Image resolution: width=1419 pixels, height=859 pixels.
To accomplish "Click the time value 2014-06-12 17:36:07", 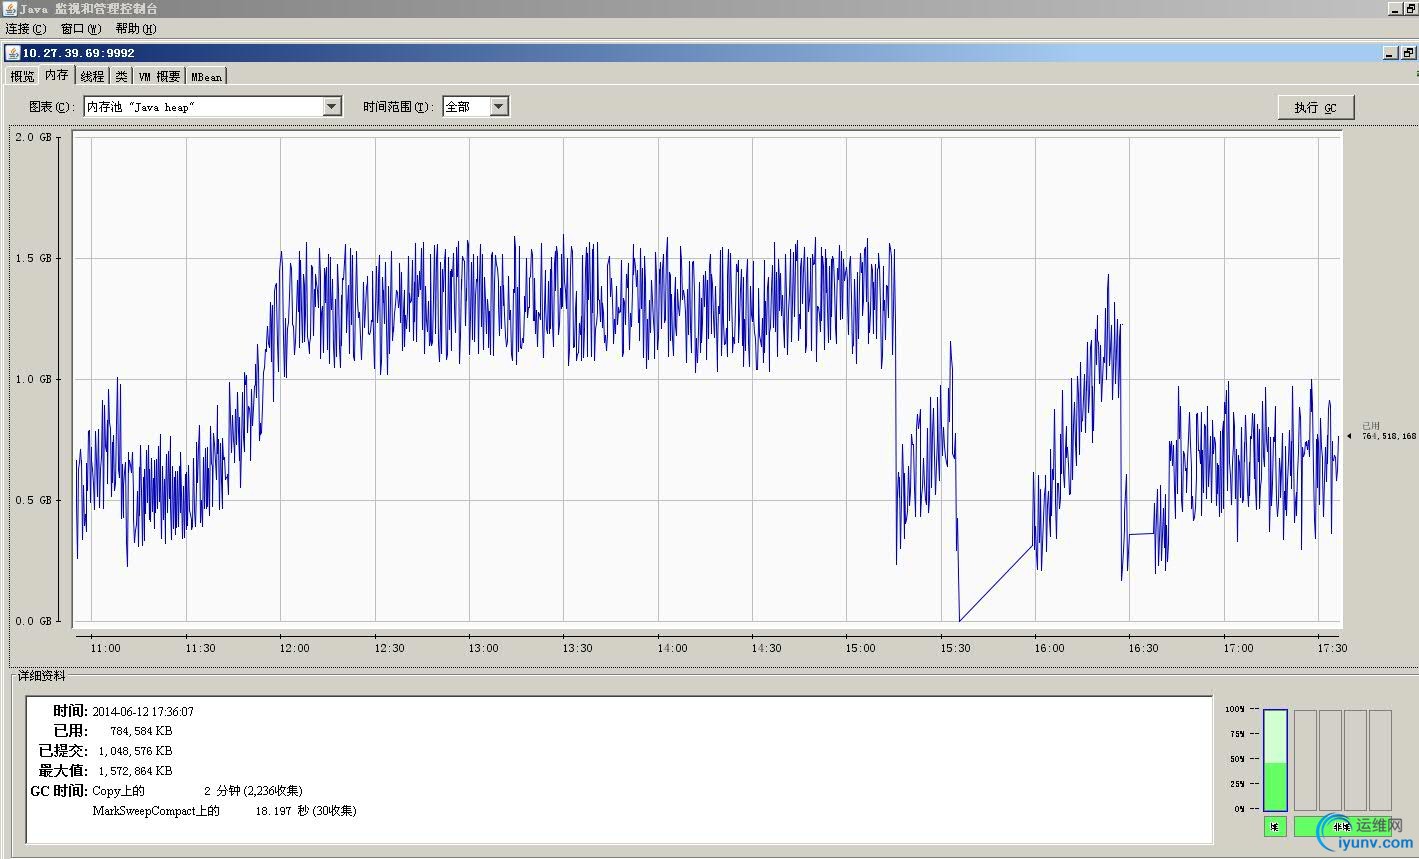I will point(143,712).
